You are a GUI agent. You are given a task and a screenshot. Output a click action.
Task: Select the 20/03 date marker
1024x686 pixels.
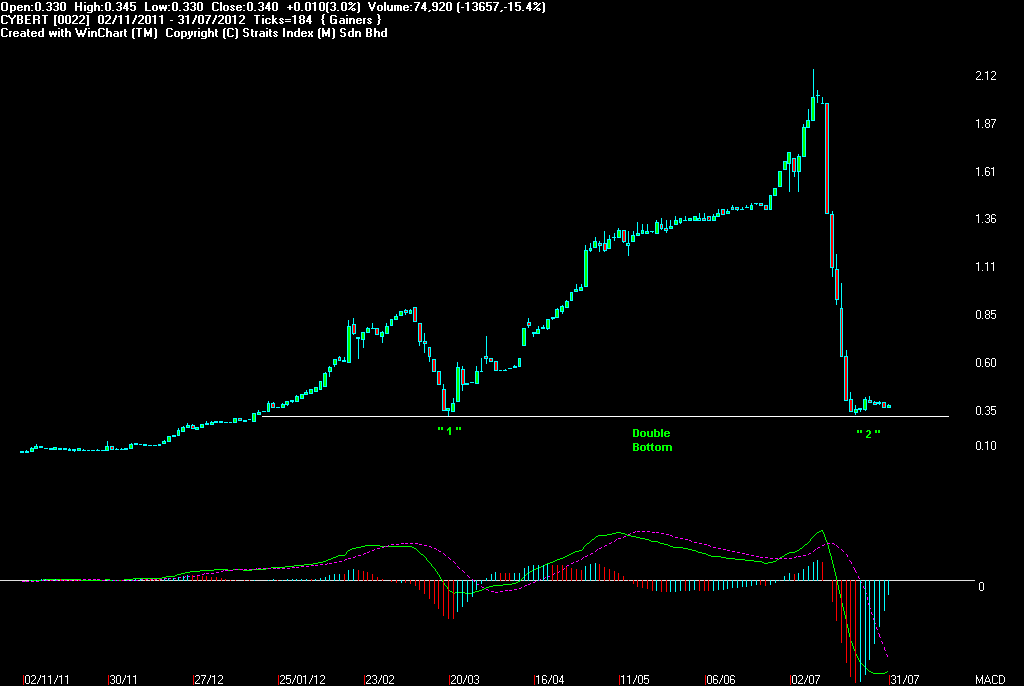tap(464, 679)
